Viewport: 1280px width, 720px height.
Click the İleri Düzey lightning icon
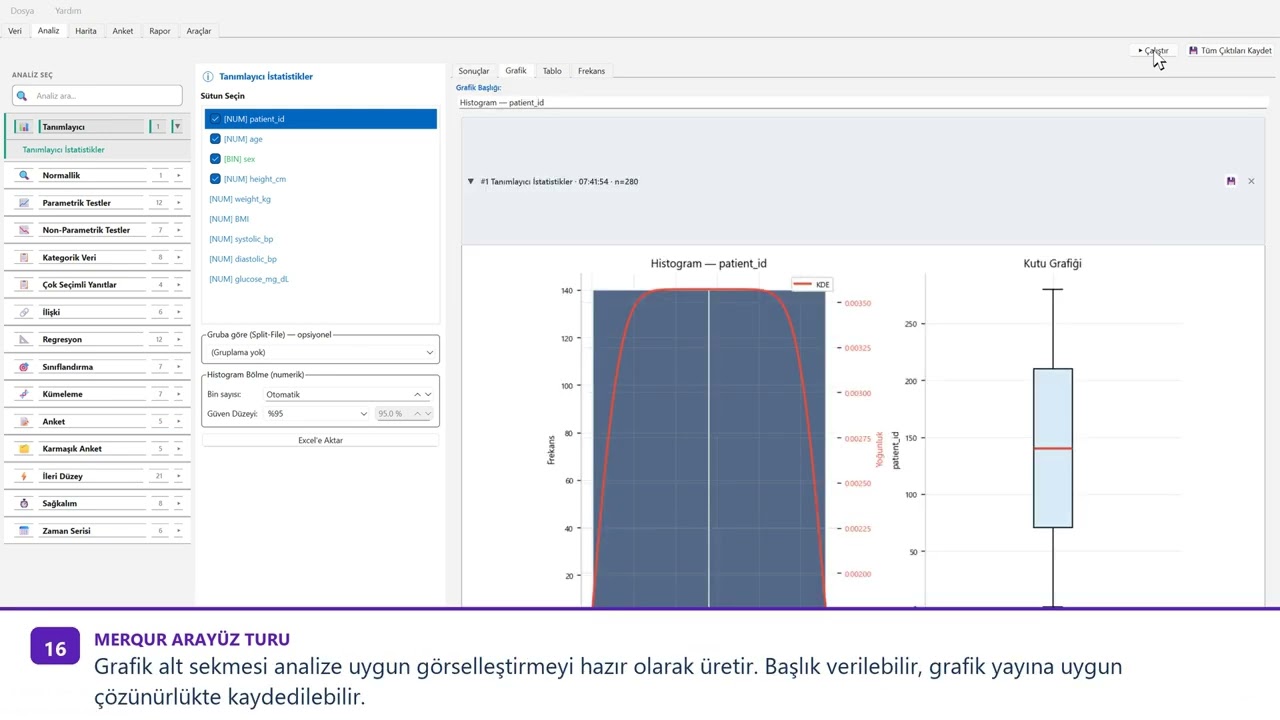[x=25, y=476]
